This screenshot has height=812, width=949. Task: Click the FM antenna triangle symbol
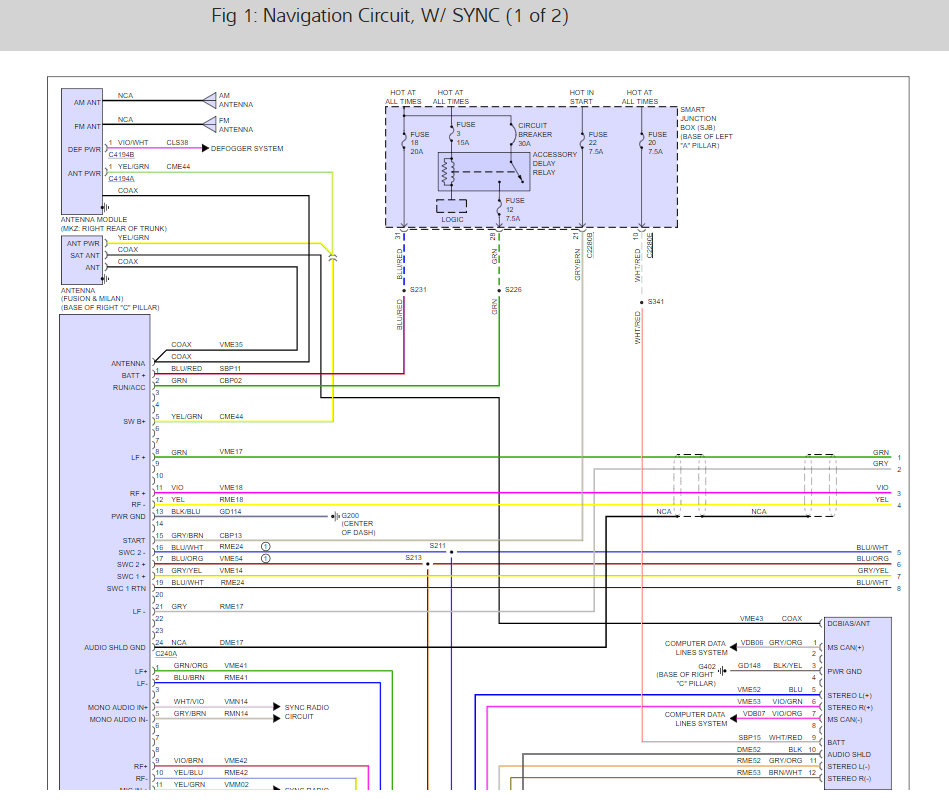tap(209, 124)
